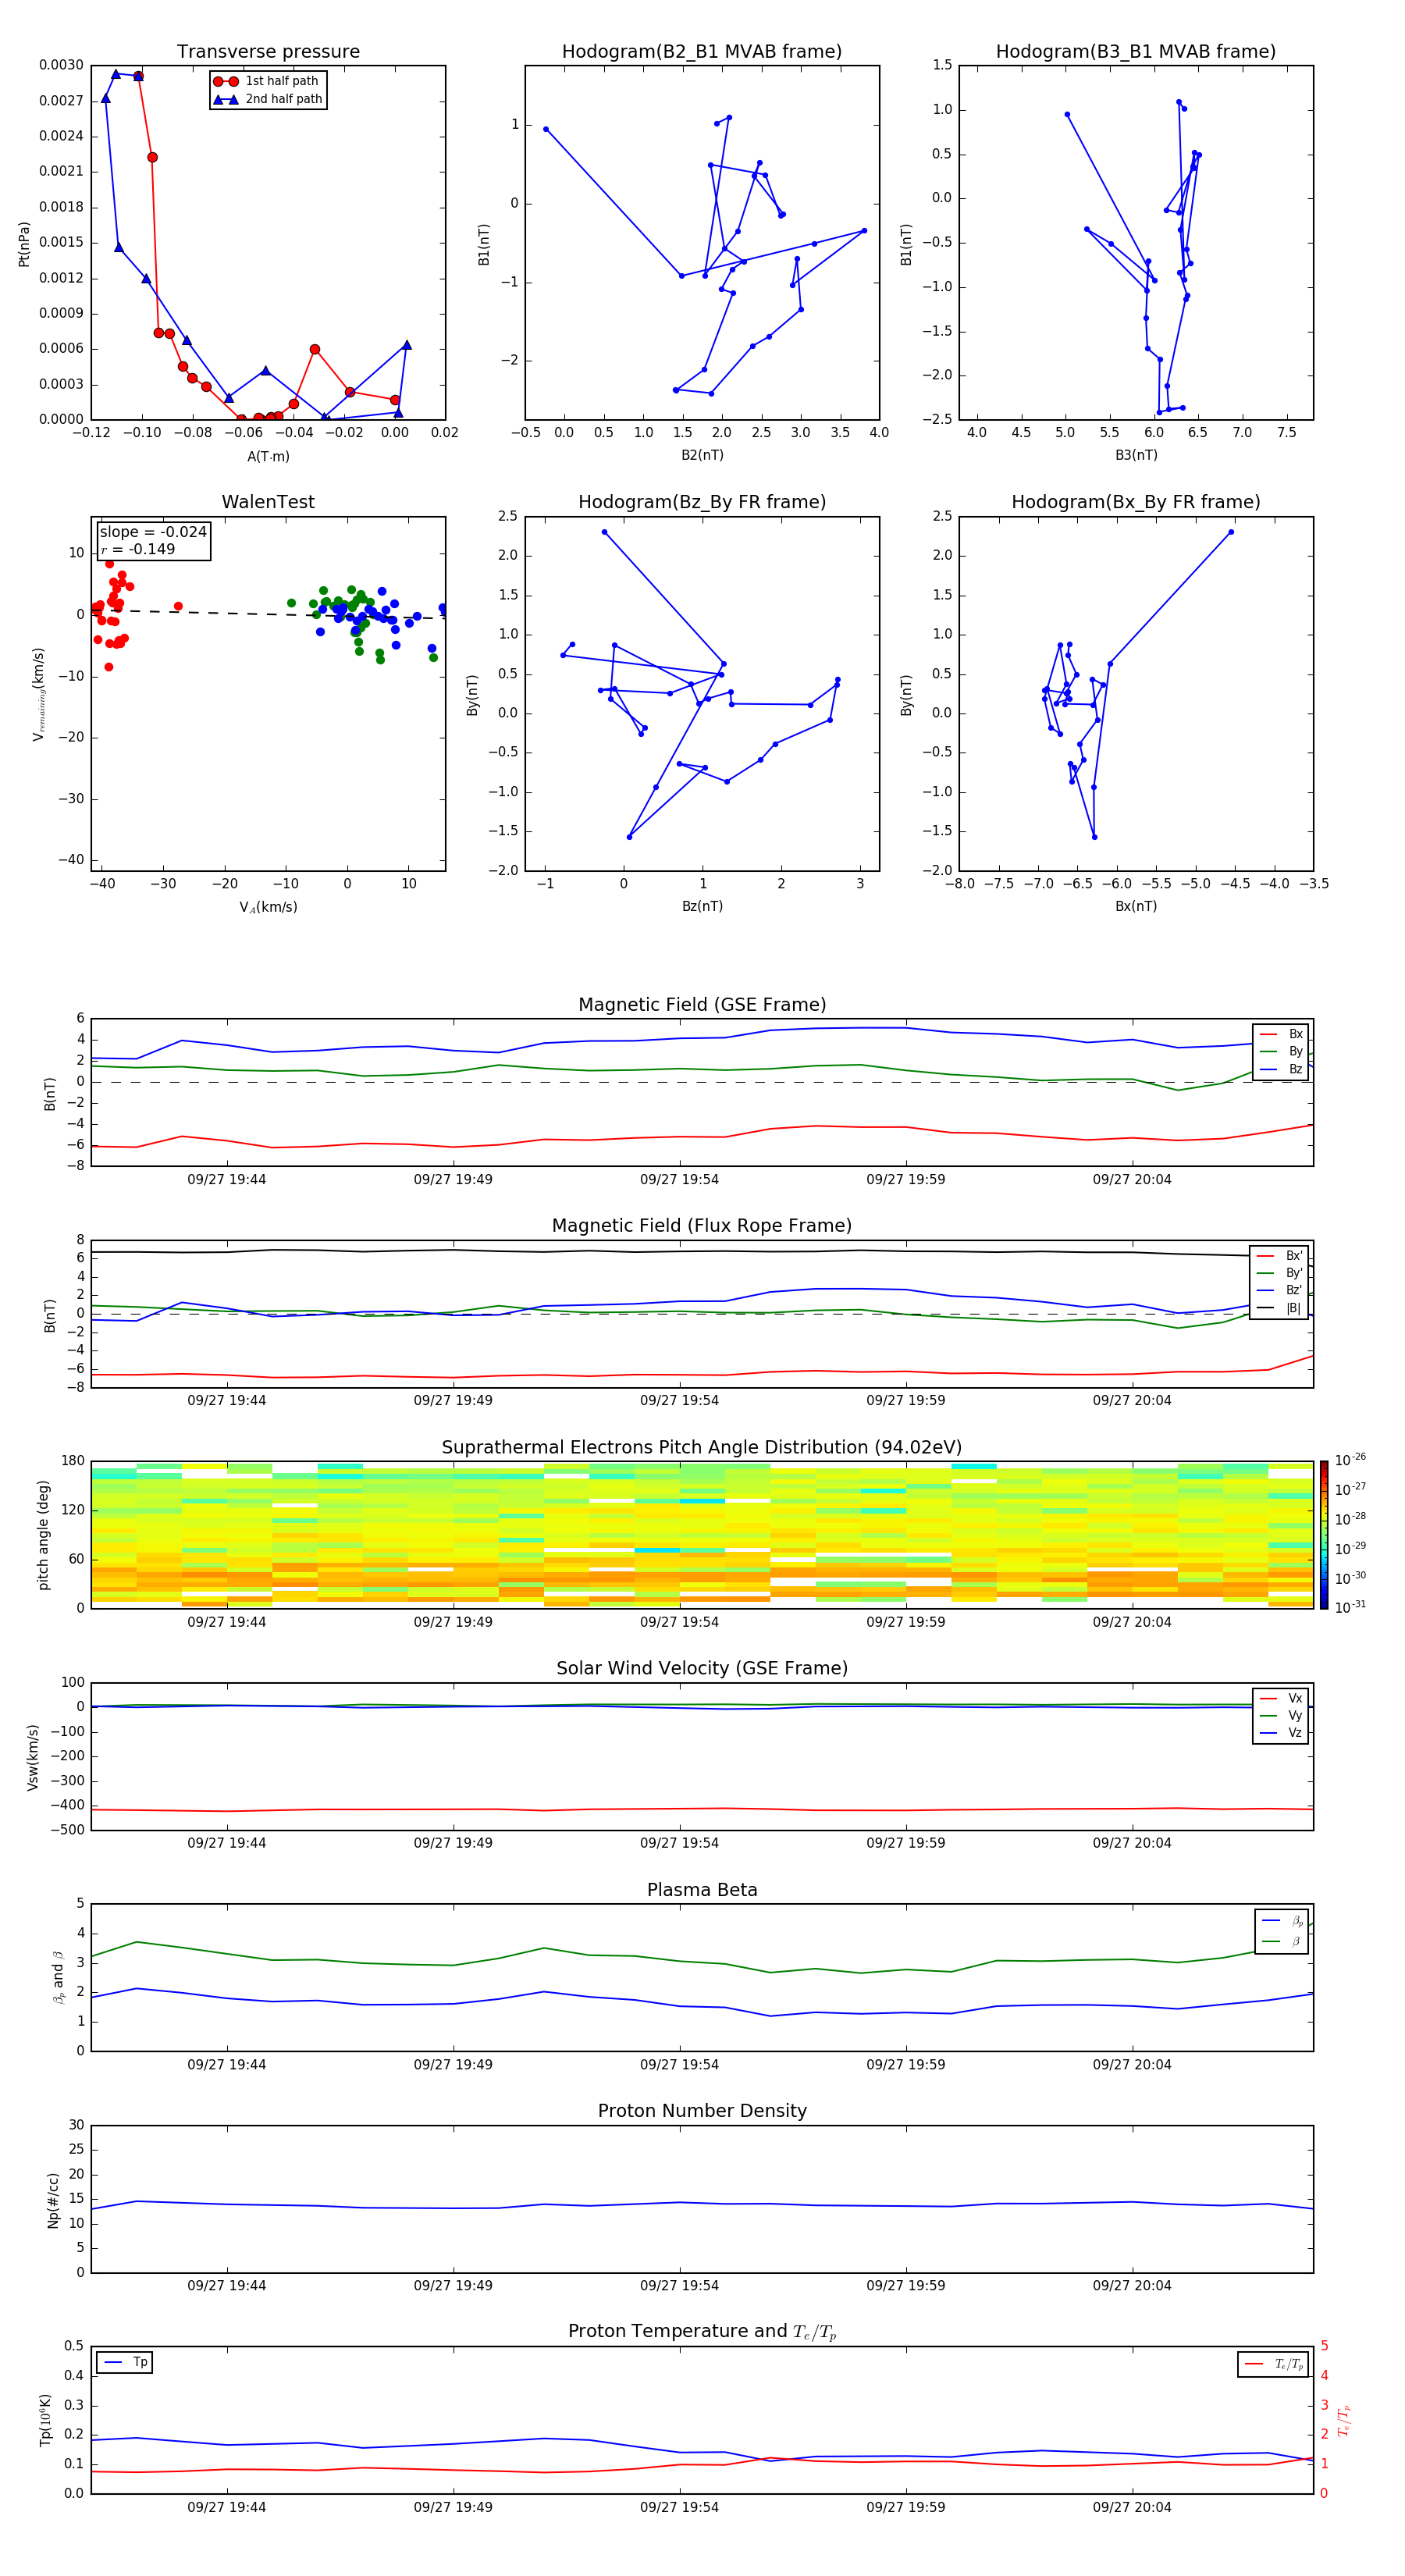Click the 'Transverse pressure' plot title
The width and height of the screenshot is (1405, 2576).
[268, 52]
